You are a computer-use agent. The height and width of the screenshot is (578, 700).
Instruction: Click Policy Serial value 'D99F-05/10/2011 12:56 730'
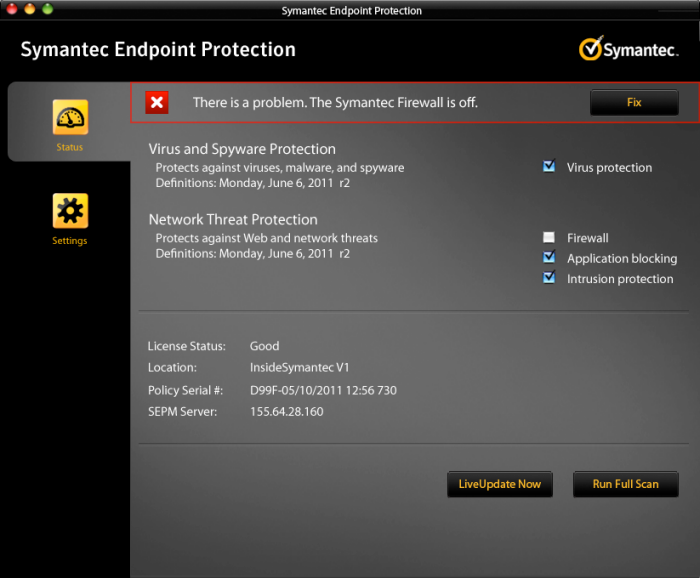coord(323,391)
